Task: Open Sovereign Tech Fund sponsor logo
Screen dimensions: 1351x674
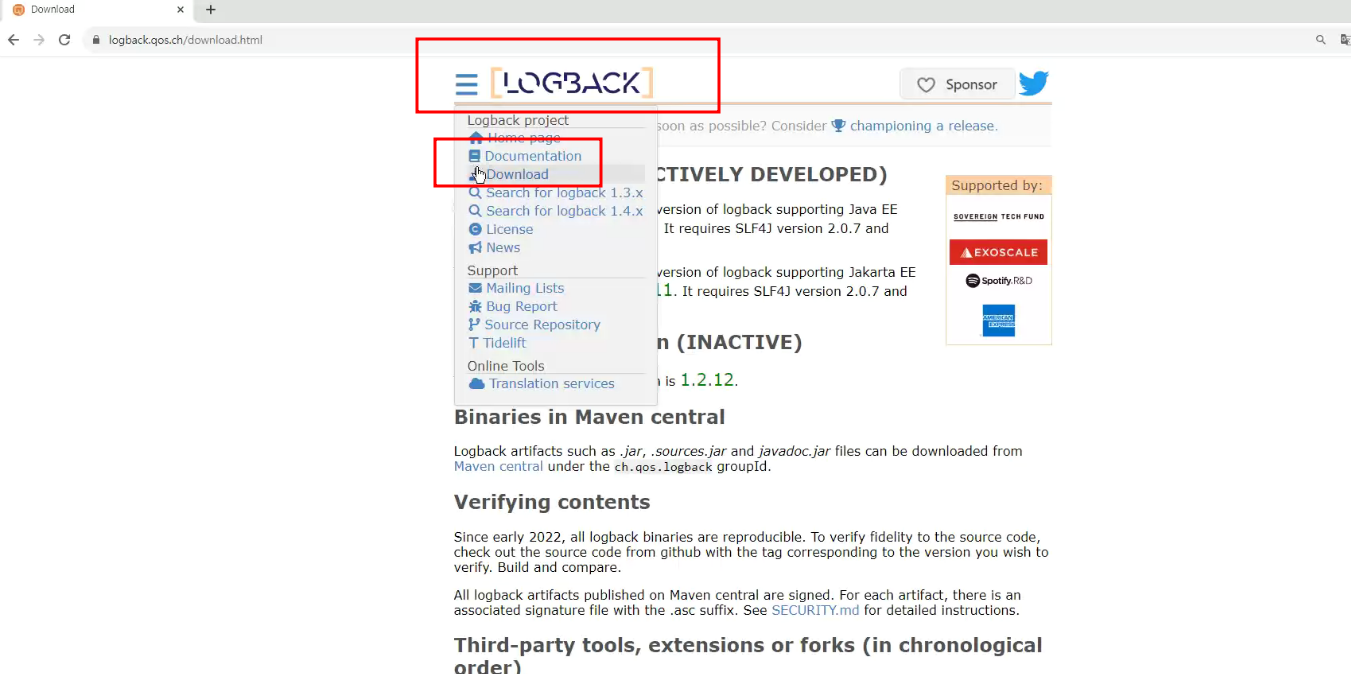Action: 998,217
